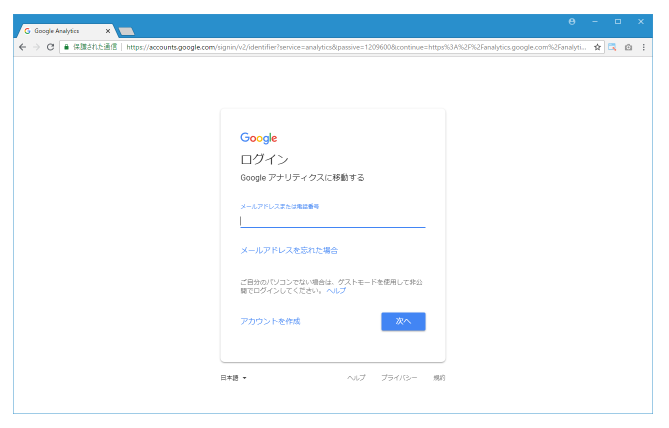Click the forward navigation arrow

37,47
